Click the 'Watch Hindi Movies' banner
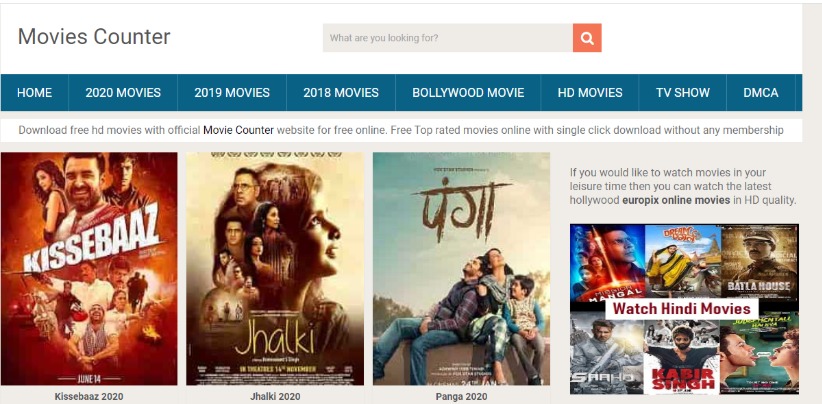Image resolution: width=822 pixels, height=404 pixels. 684,309
